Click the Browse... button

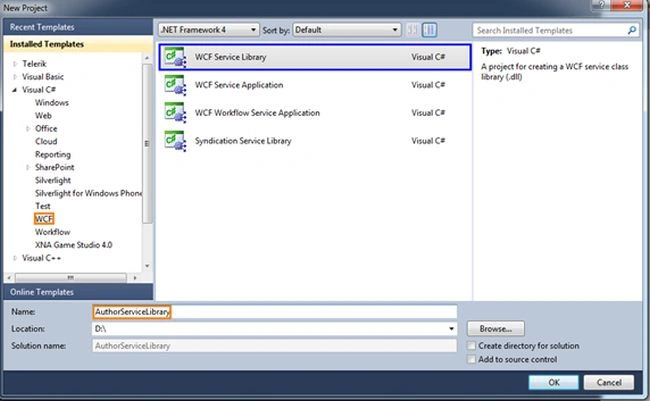click(495, 329)
